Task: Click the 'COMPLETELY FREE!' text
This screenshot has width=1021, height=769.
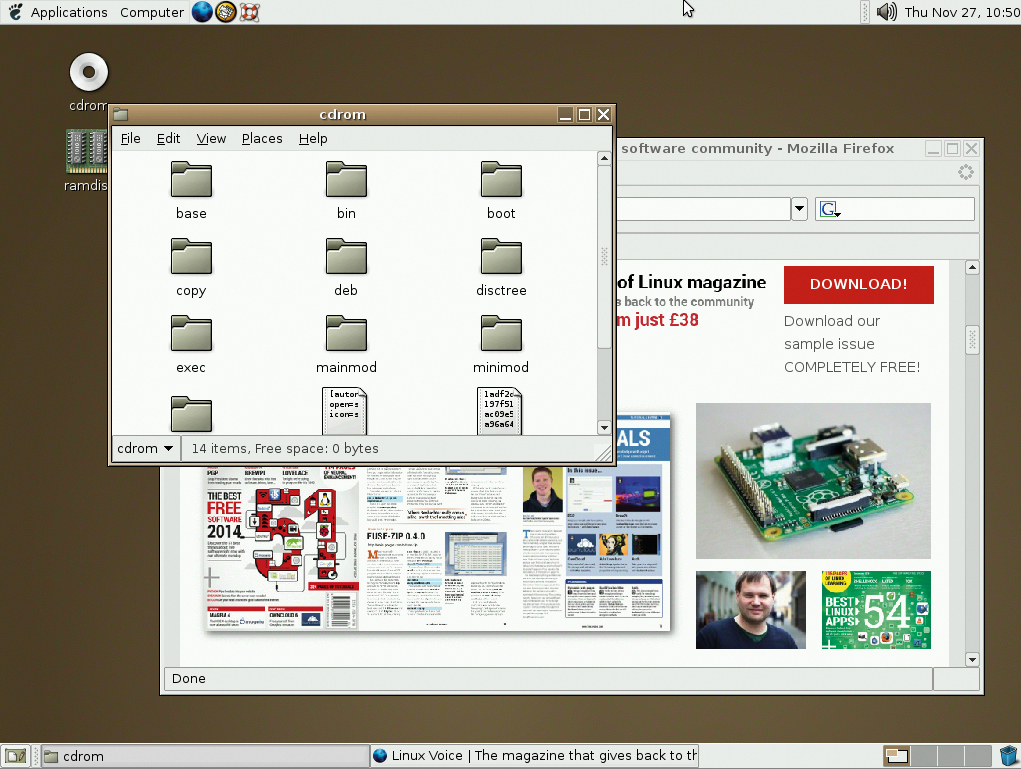Action: tap(852, 367)
